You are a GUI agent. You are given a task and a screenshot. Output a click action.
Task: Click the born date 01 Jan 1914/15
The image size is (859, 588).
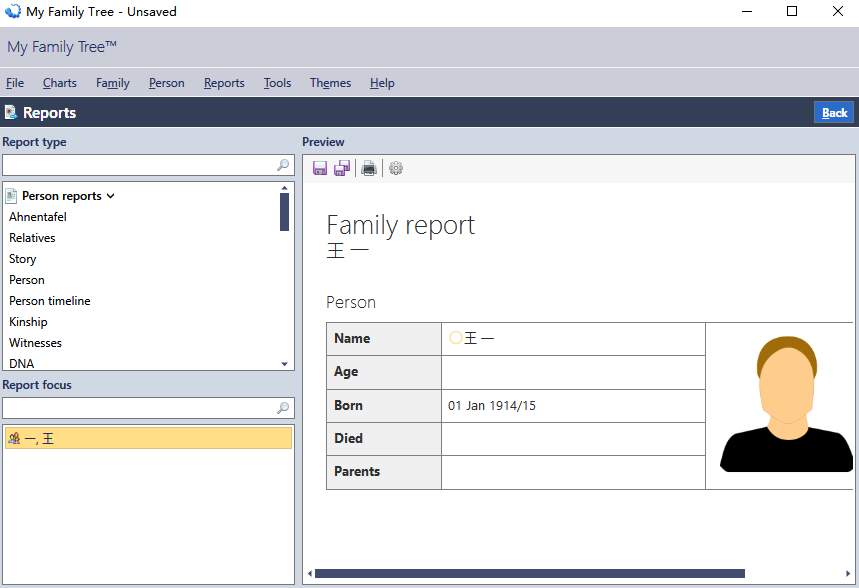tap(492, 406)
